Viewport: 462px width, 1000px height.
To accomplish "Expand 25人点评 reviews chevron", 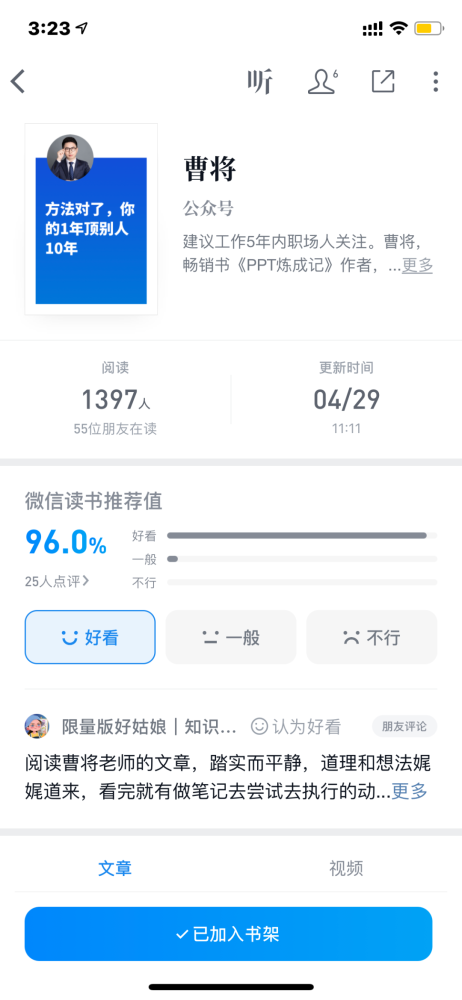I will 57,581.
